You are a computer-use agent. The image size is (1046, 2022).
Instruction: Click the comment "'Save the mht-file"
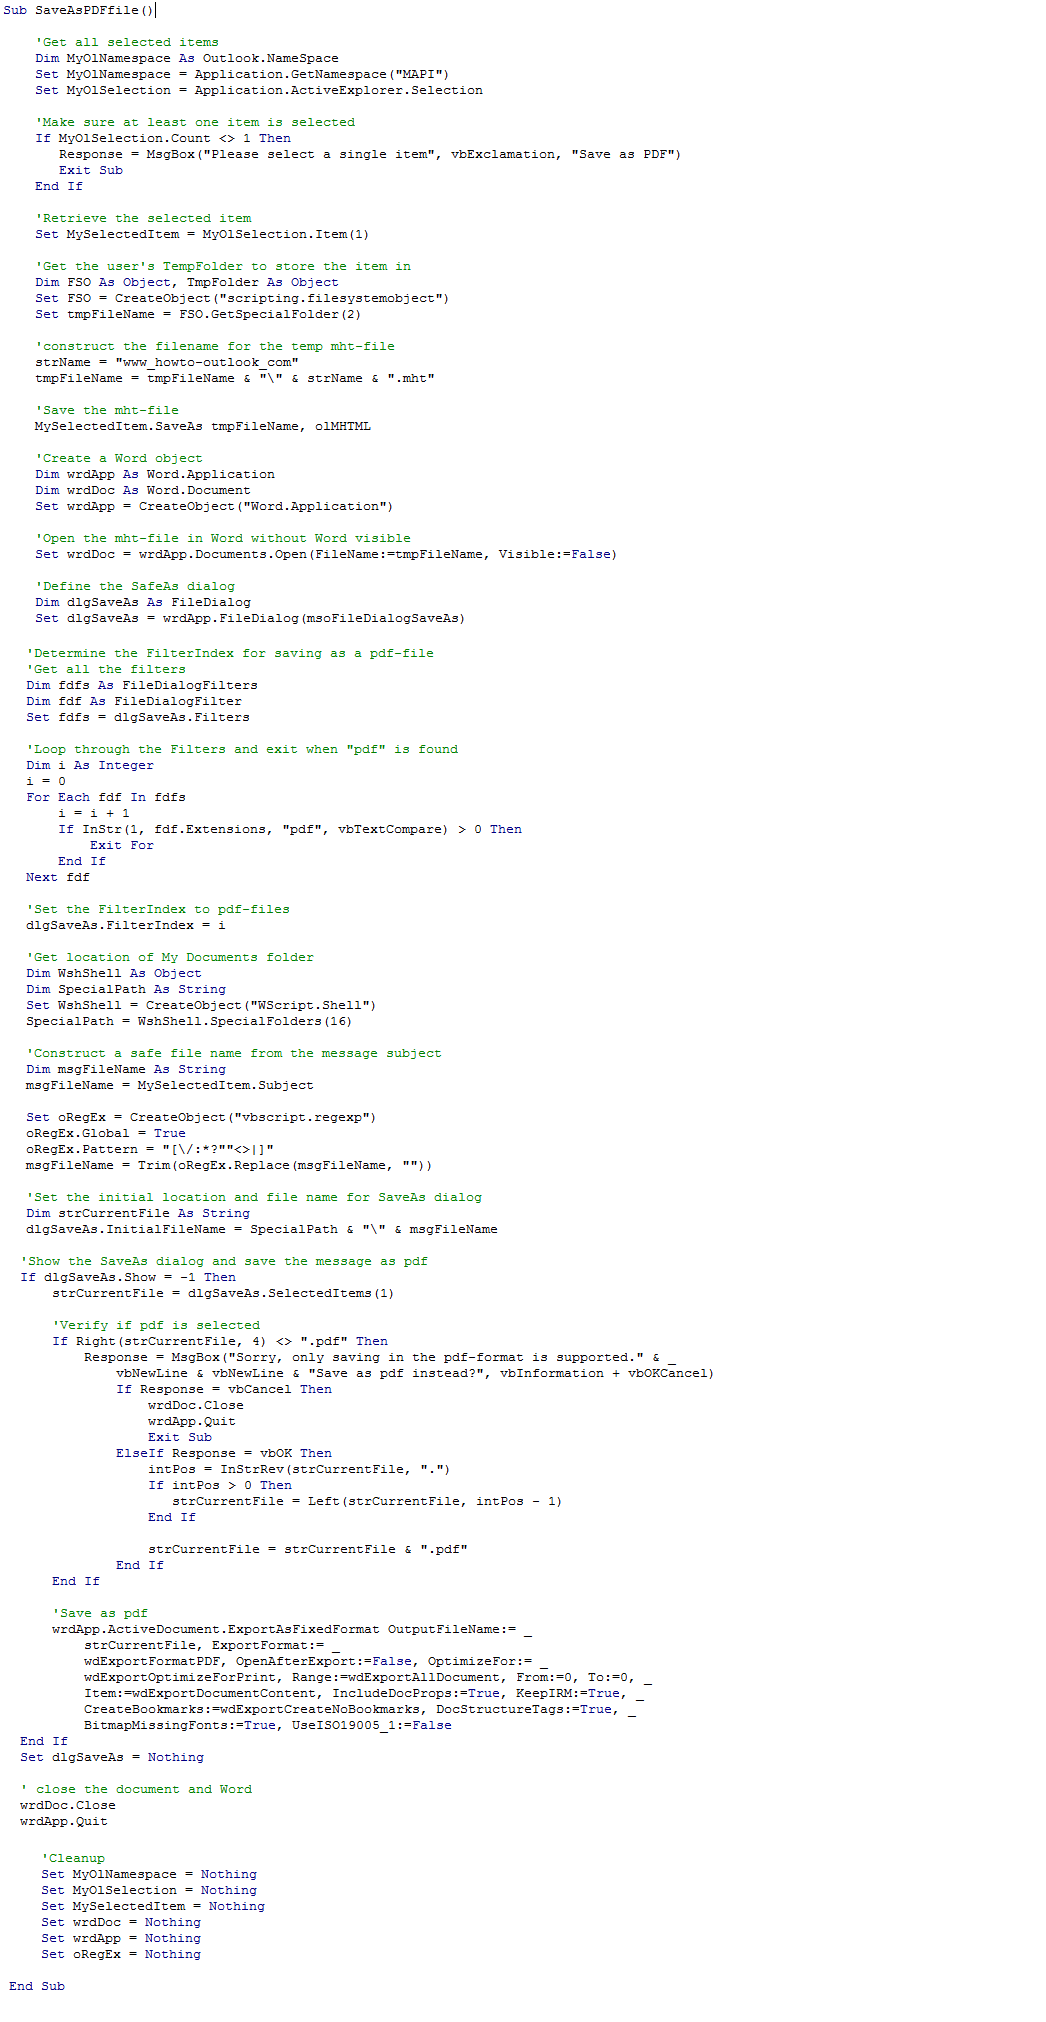pyautogui.click(x=107, y=410)
